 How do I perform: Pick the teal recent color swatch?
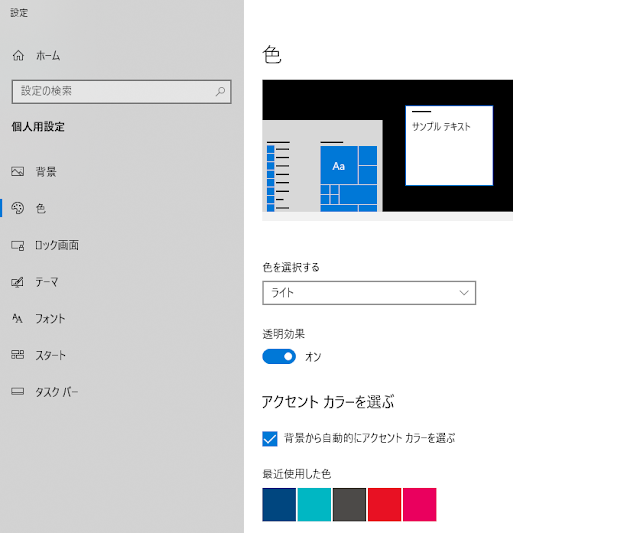(314, 504)
